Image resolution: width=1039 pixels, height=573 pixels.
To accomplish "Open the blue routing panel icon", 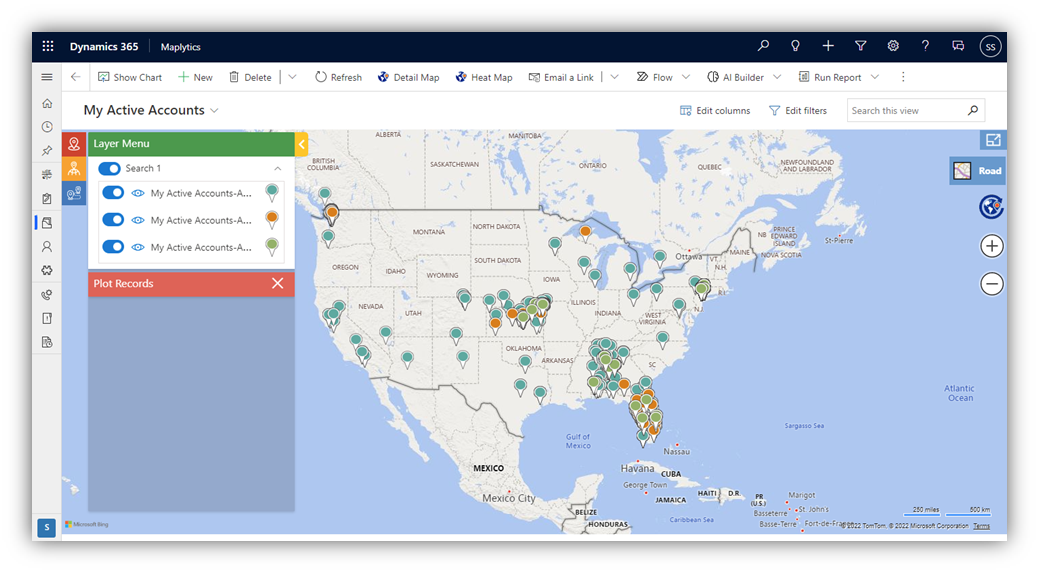I will click(x=74, y=193).
